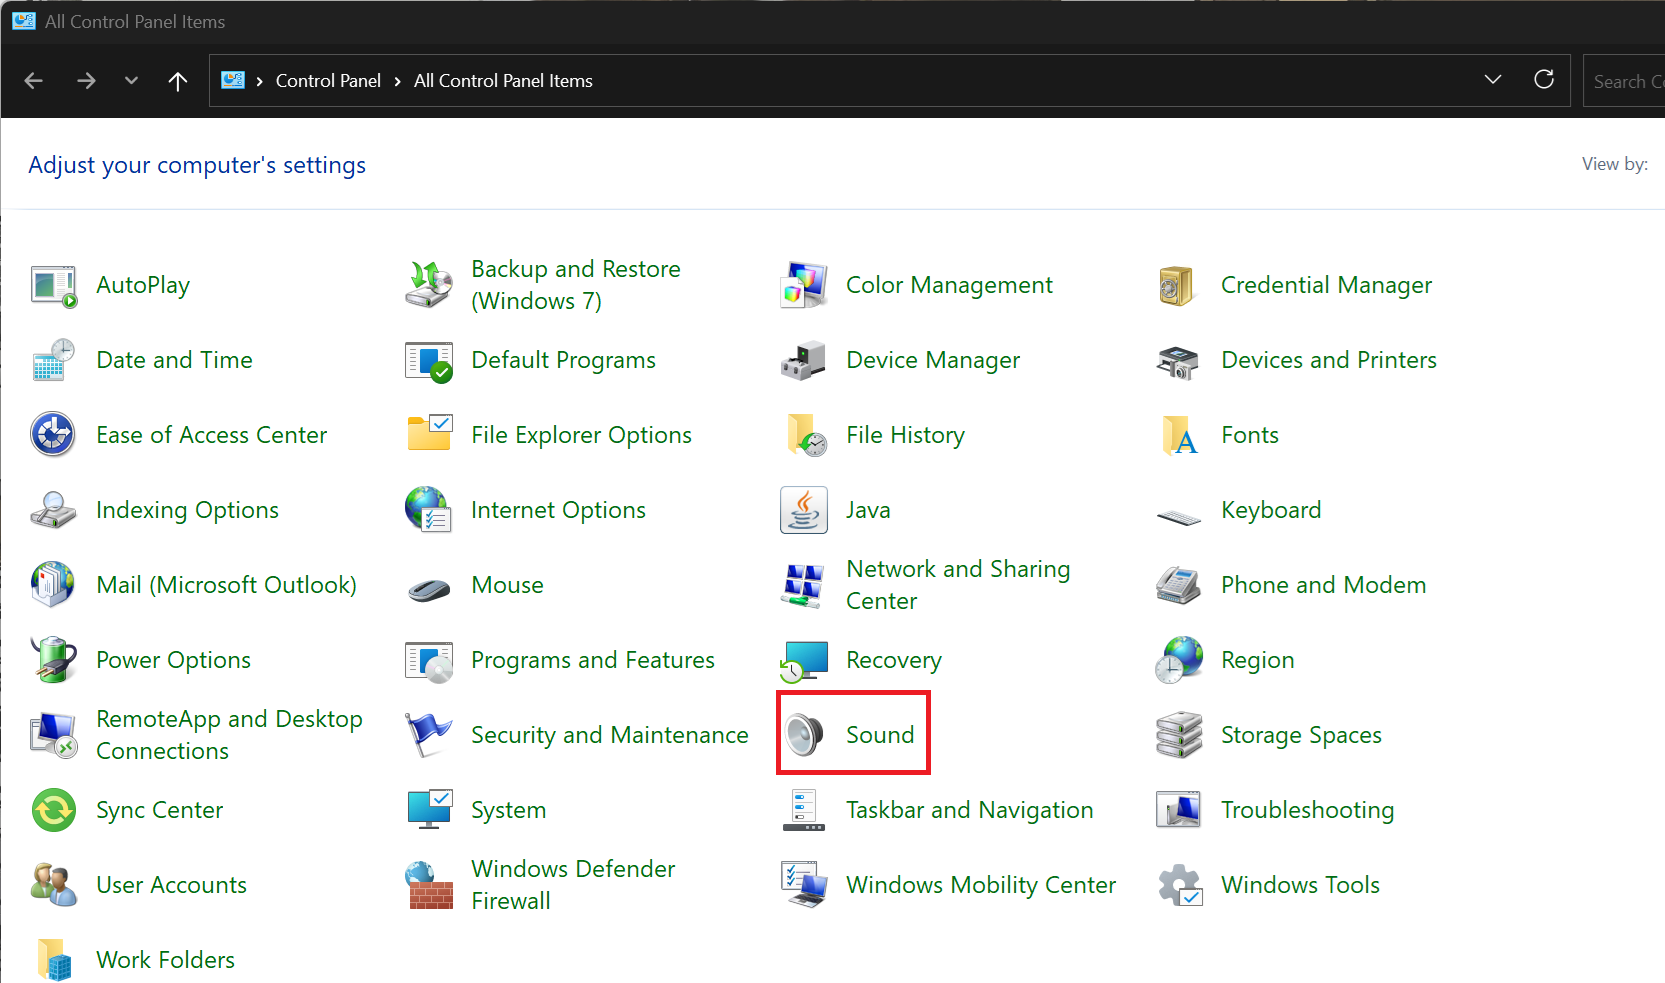Click the Sync Center green icon
The width and height of the screenshot is (1665, 983).
click(x=54, y=810)
